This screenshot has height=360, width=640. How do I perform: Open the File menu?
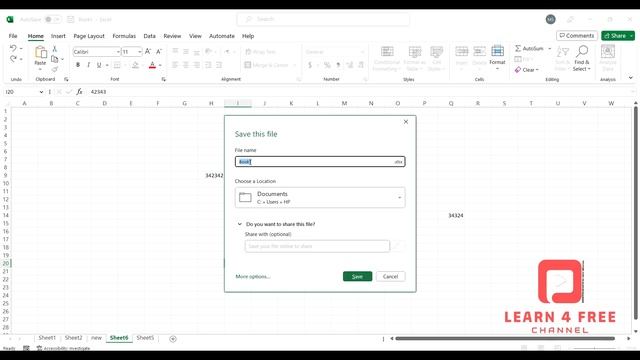pos(13,36)
